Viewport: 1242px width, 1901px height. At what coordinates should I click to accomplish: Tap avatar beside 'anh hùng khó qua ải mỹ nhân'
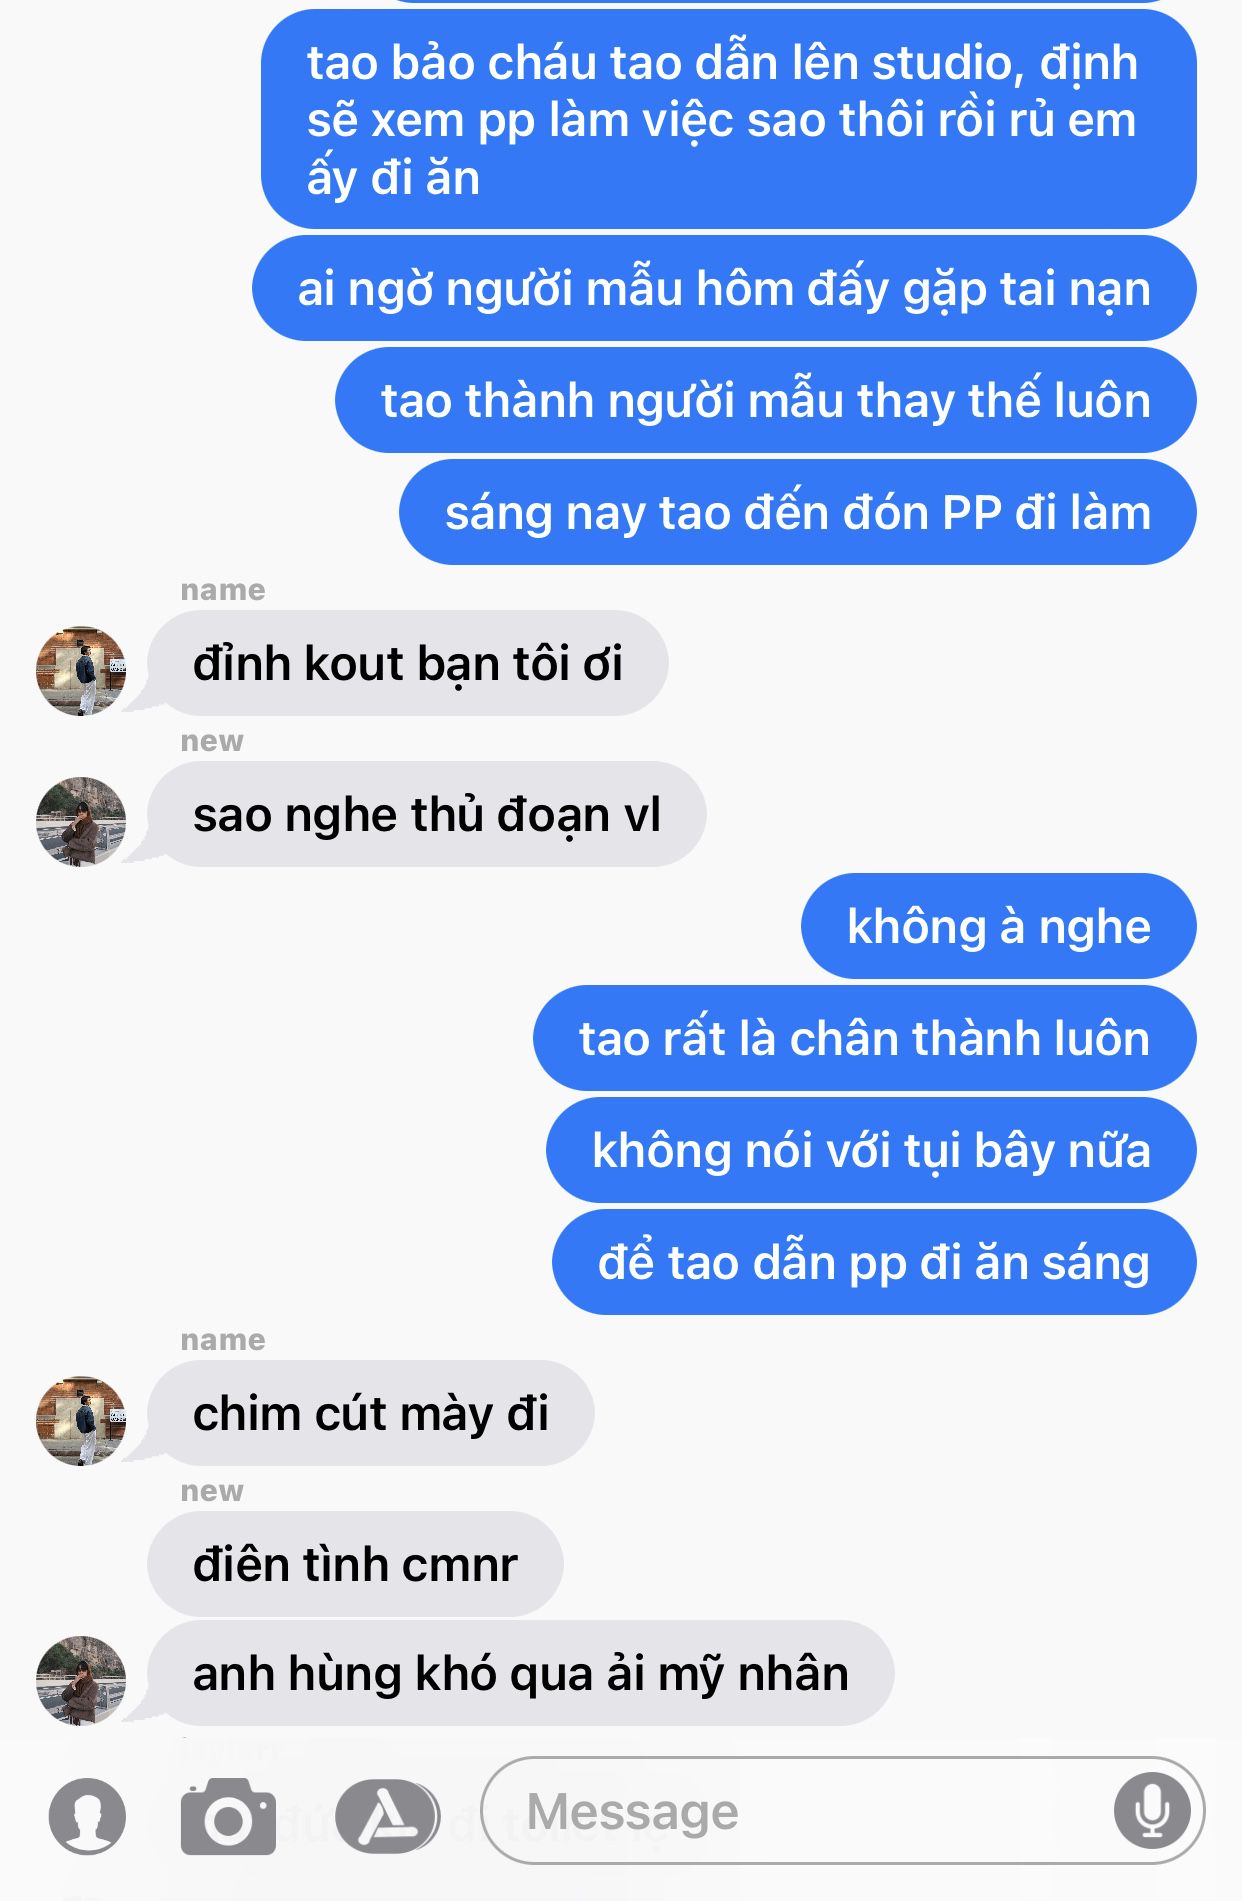81,1681
